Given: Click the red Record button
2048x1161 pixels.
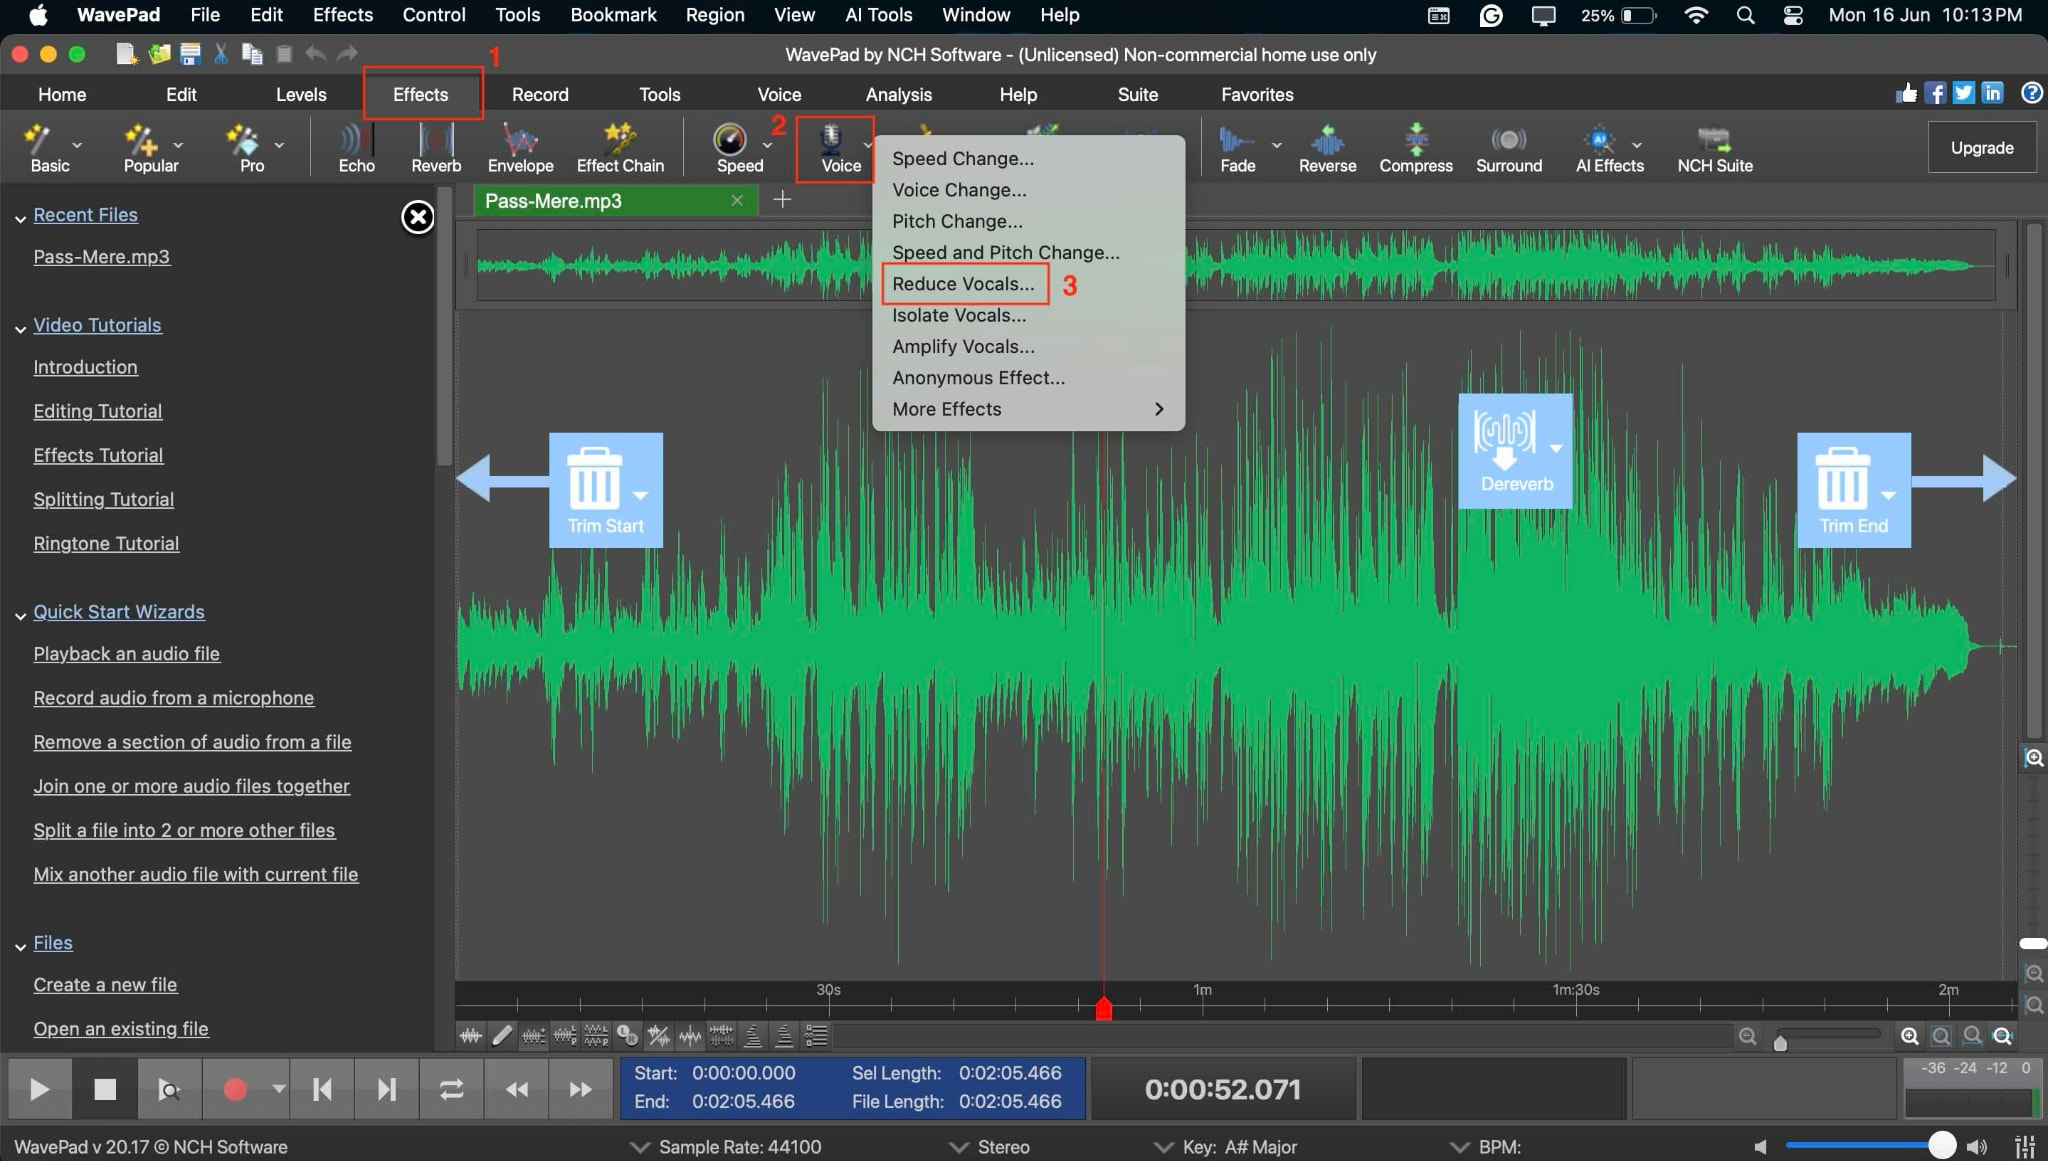Looking at the screenshot, I should (x=235, y=1089).
